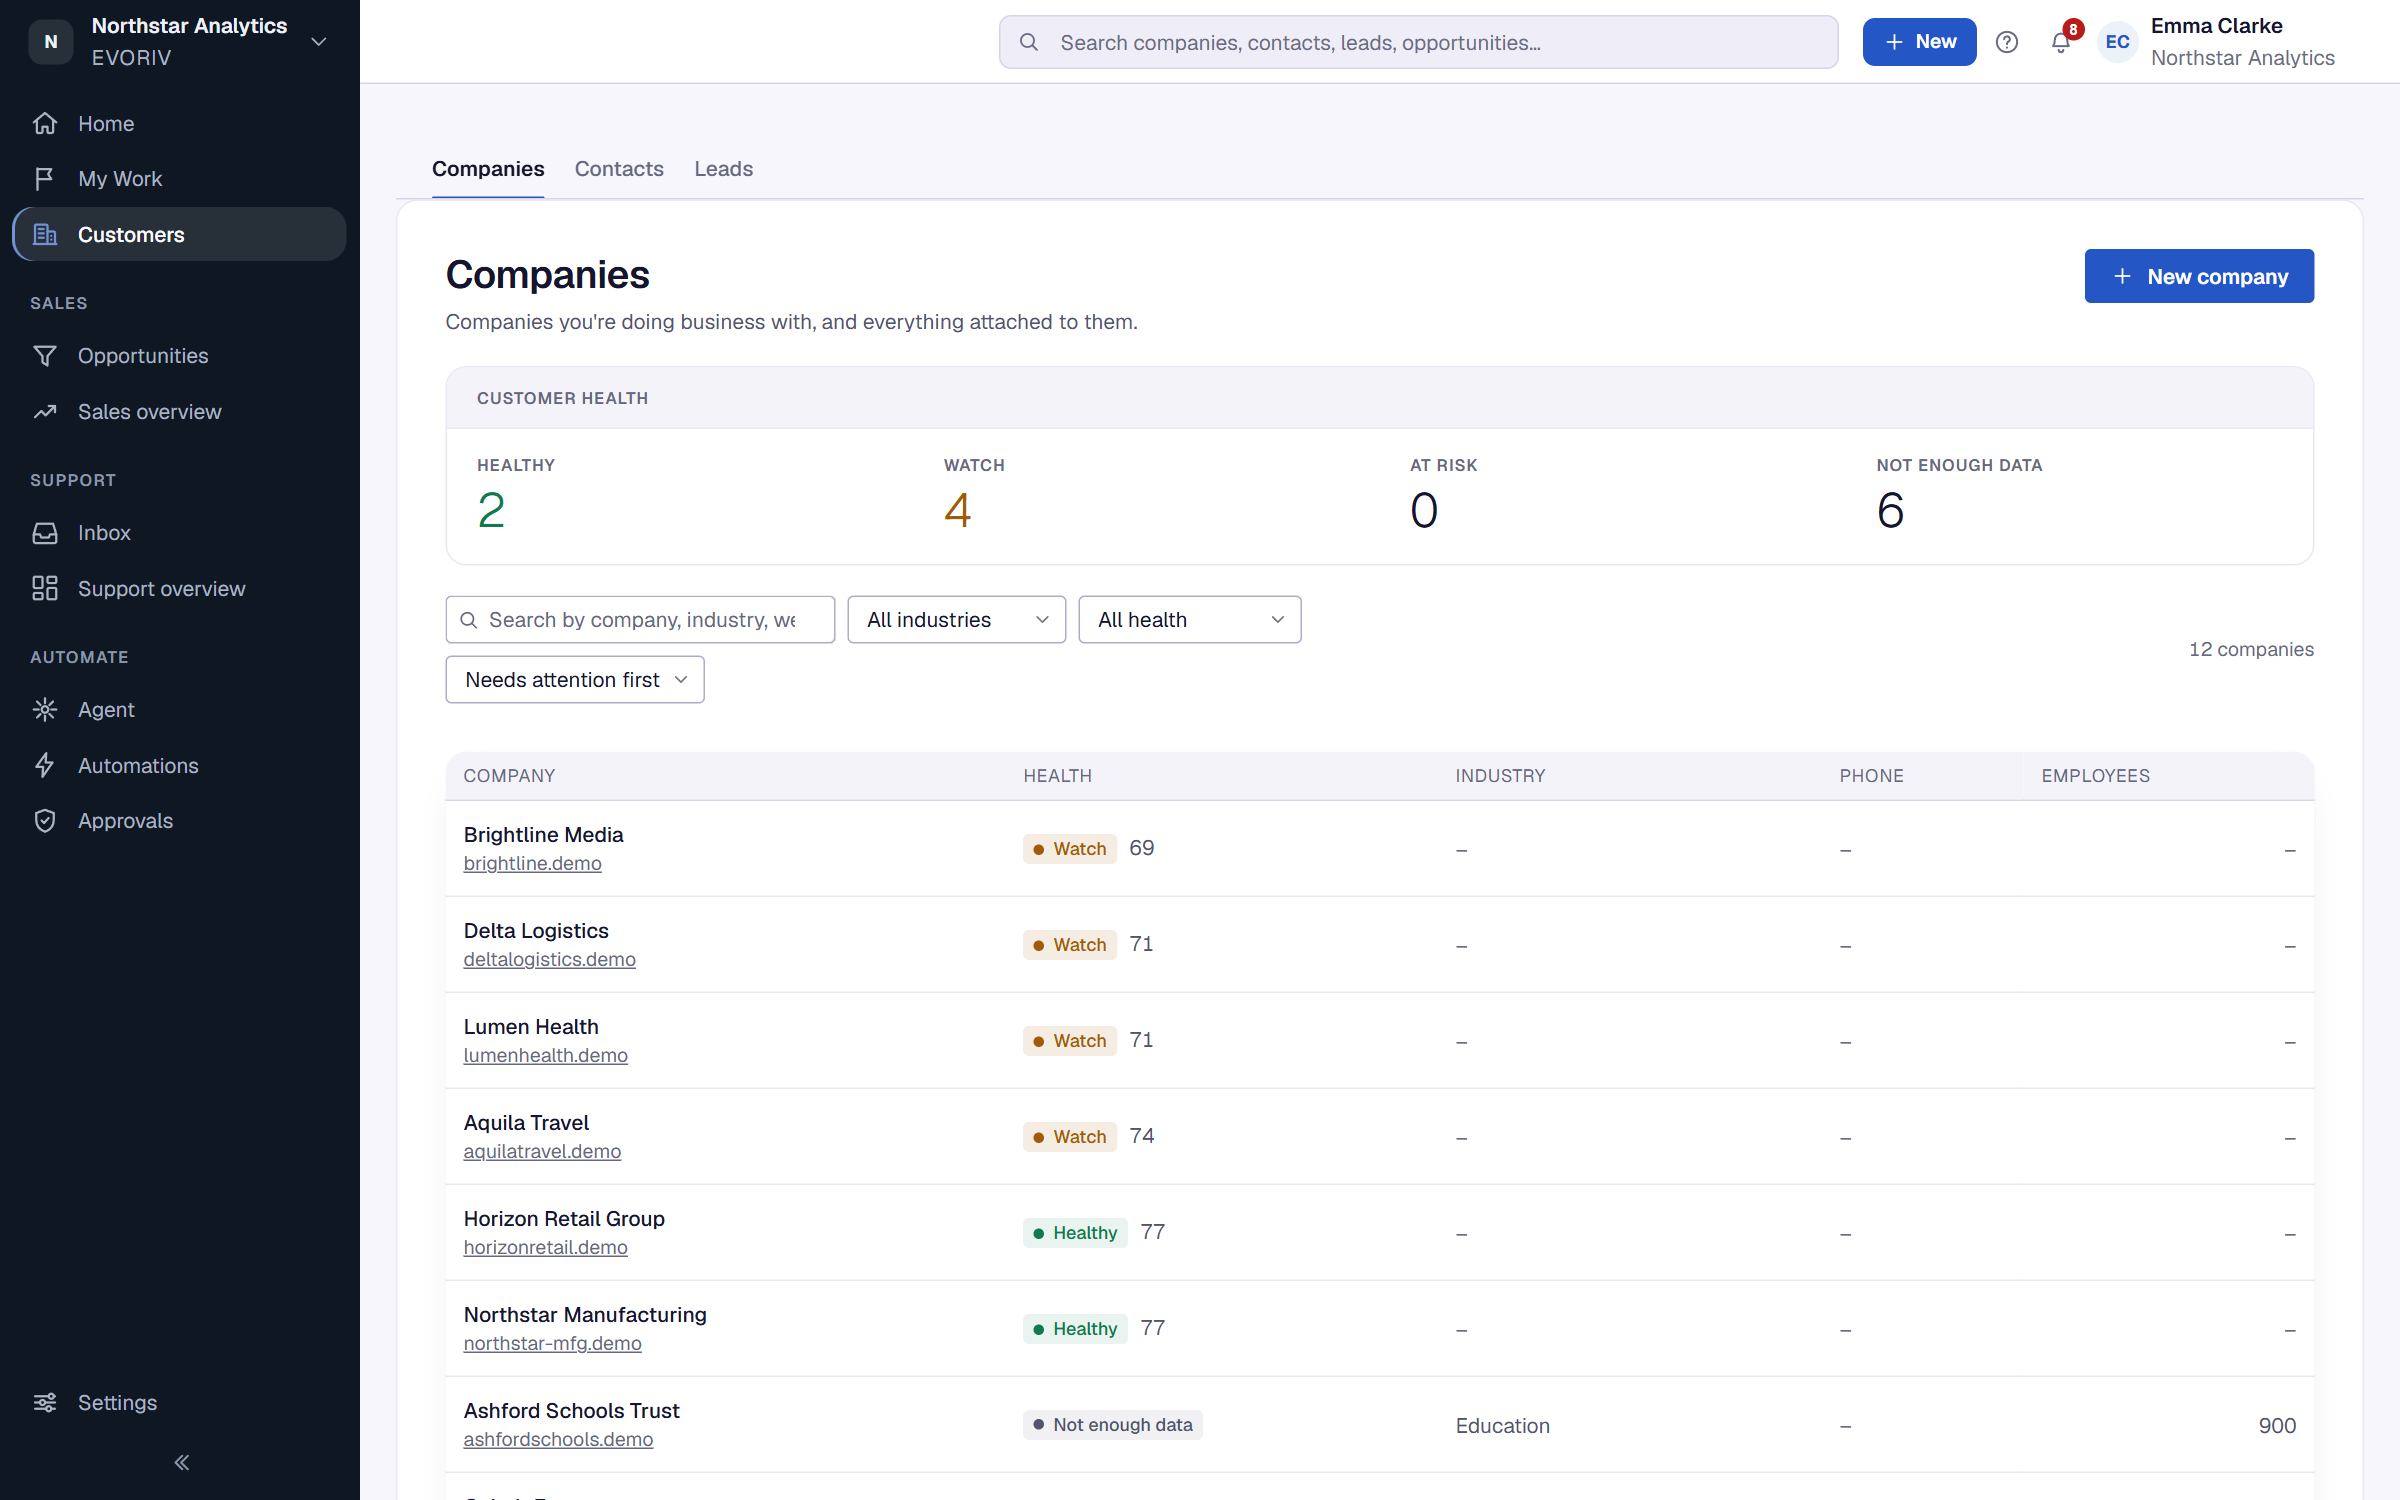The width and height of the screenshot is (2400, 1500).
Task: Click the Lumen Health company name
Action: pos(531,1027)
